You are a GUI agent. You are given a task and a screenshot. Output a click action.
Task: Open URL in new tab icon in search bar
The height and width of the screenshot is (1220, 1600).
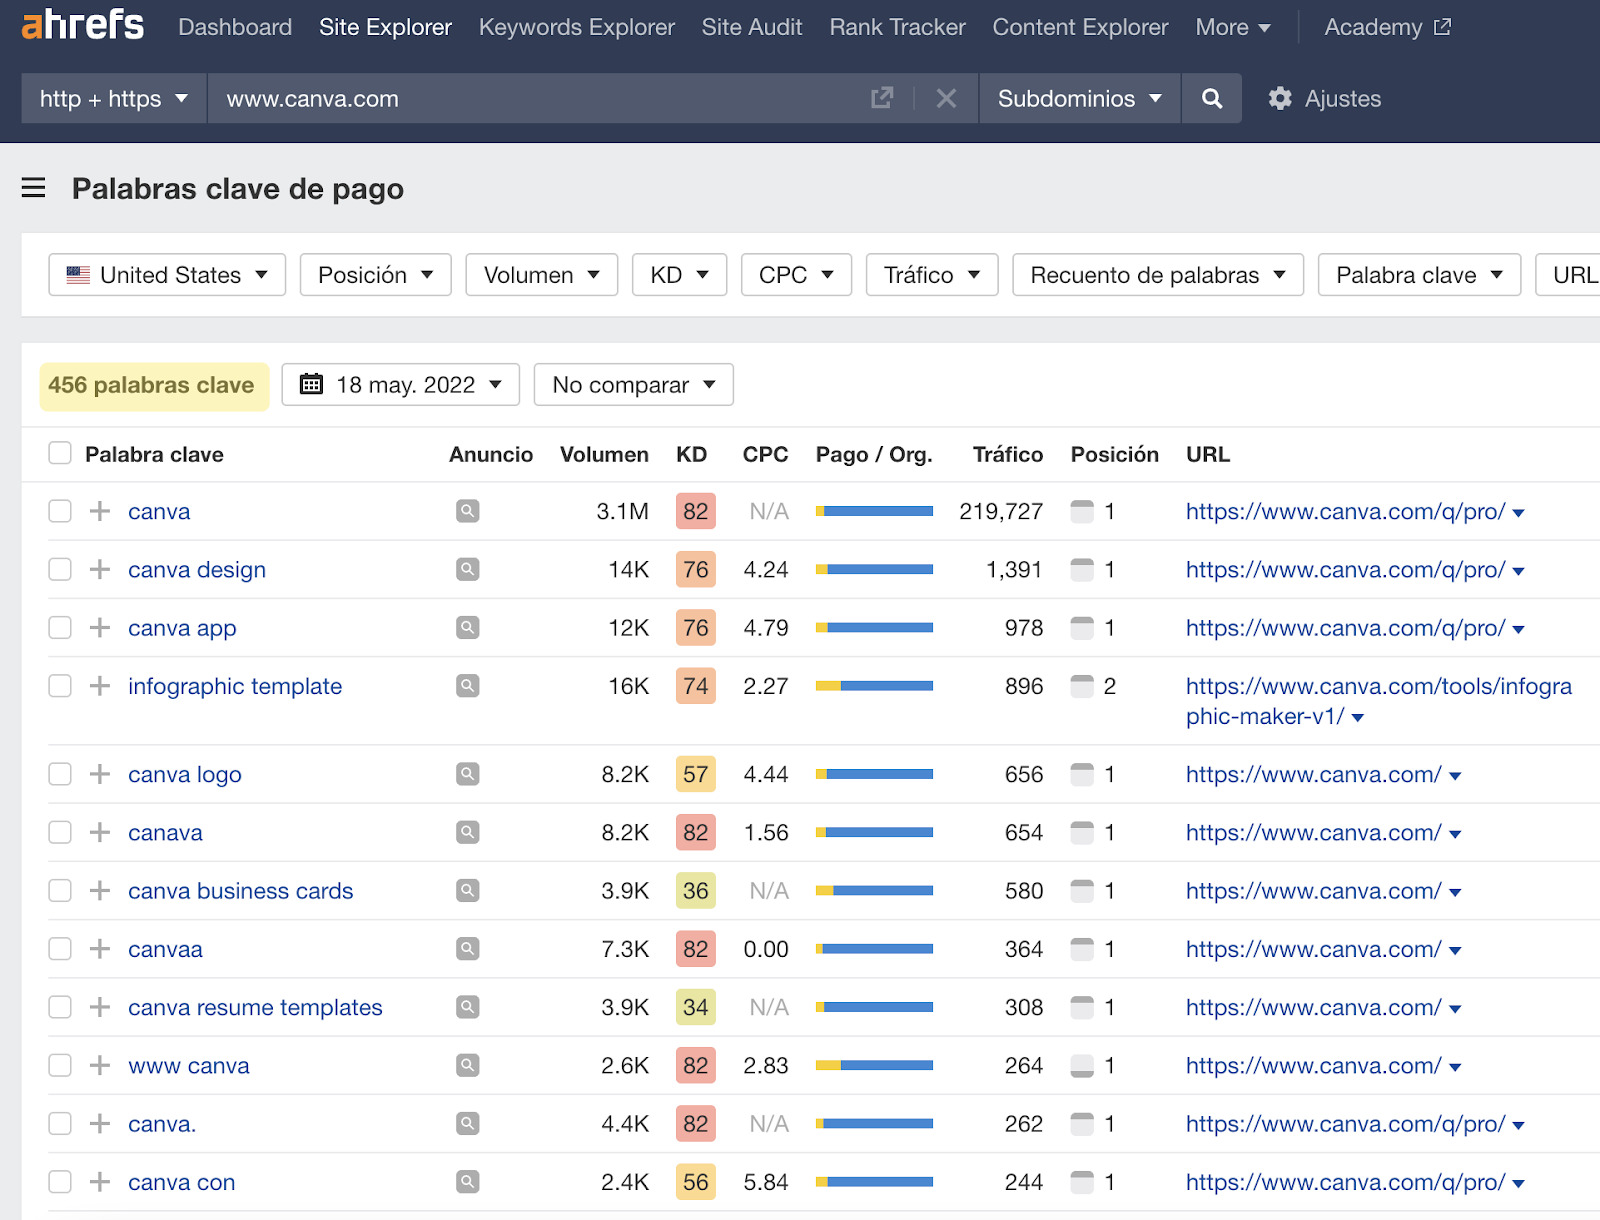coord(881,98)
